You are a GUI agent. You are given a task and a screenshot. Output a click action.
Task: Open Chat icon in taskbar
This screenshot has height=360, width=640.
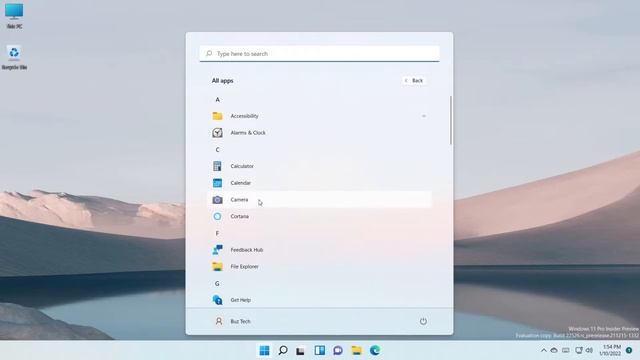click(338, 350)
